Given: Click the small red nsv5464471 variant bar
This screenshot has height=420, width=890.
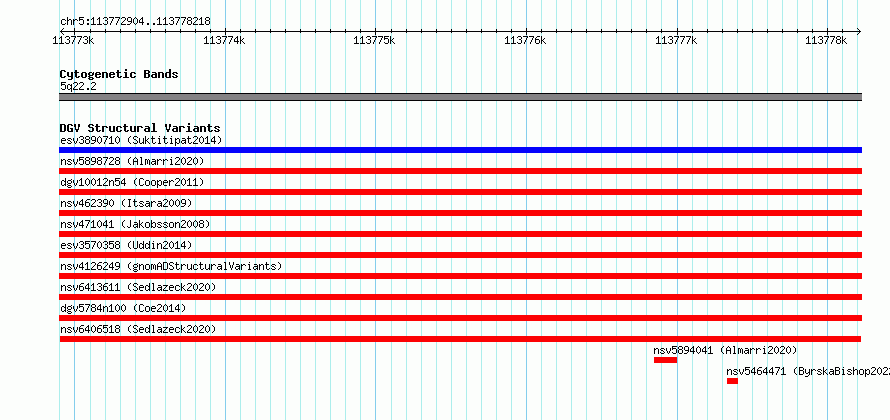Looking at the screenshot, I should (x=732, y=381).
